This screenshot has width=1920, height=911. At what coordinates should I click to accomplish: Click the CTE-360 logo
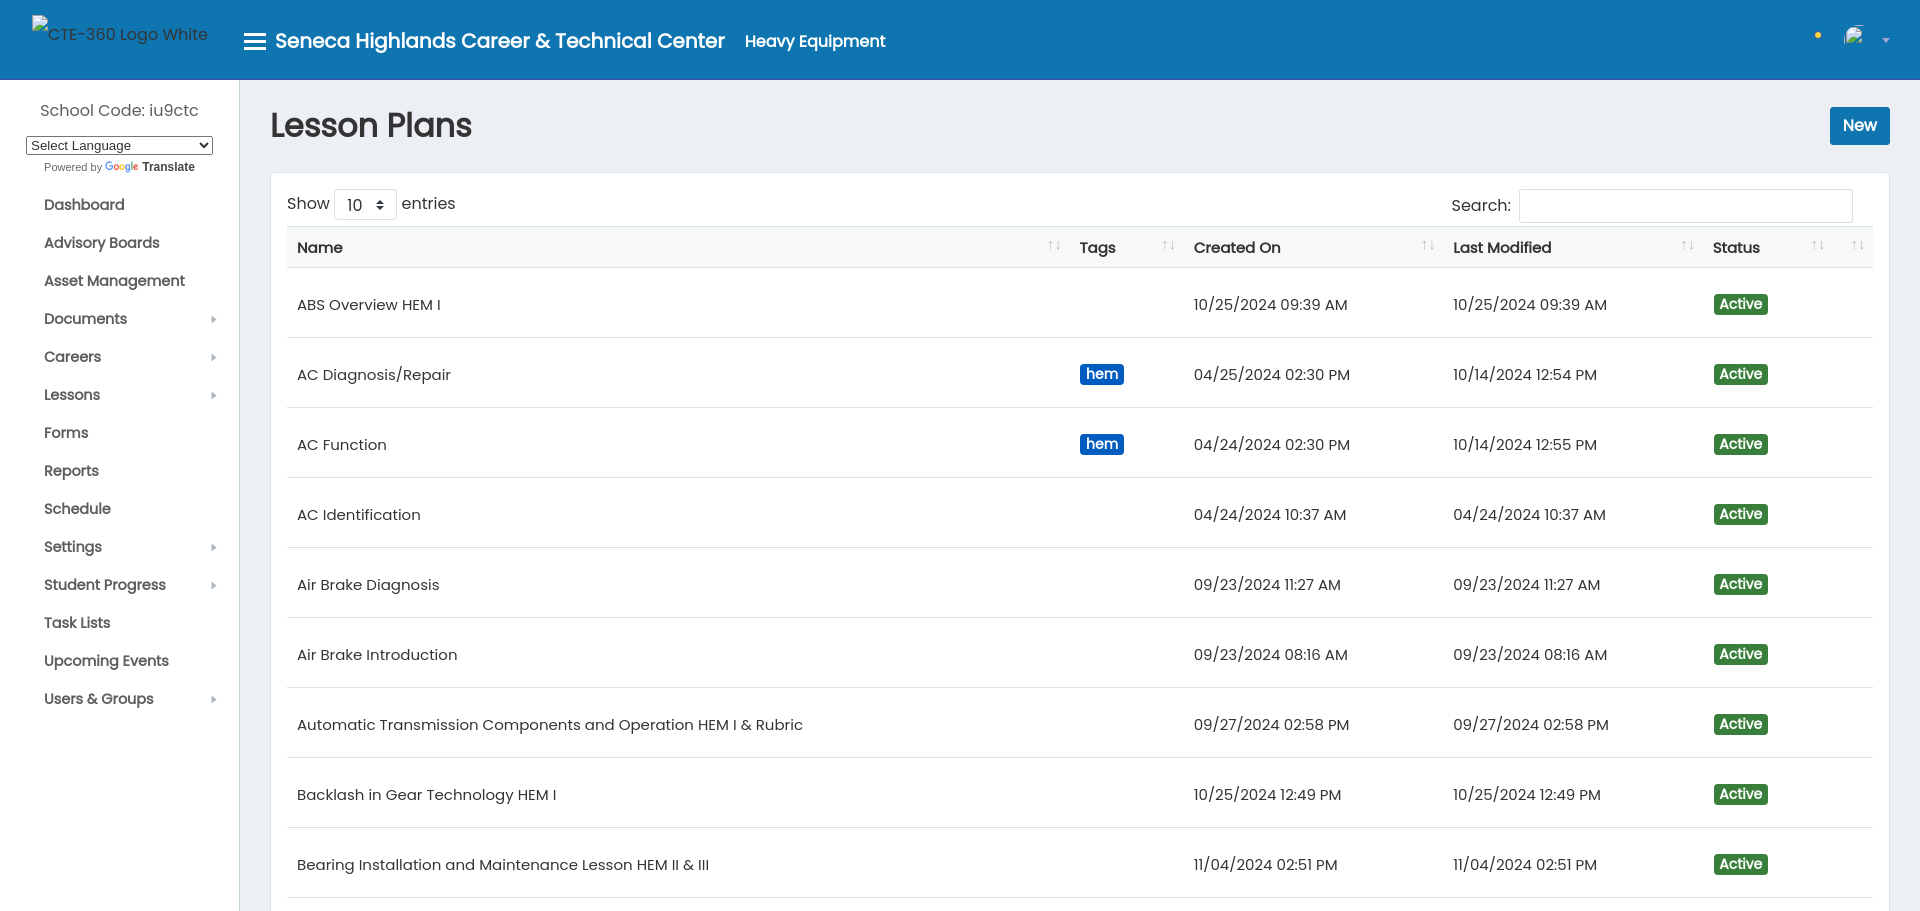[x=120, y=33]
